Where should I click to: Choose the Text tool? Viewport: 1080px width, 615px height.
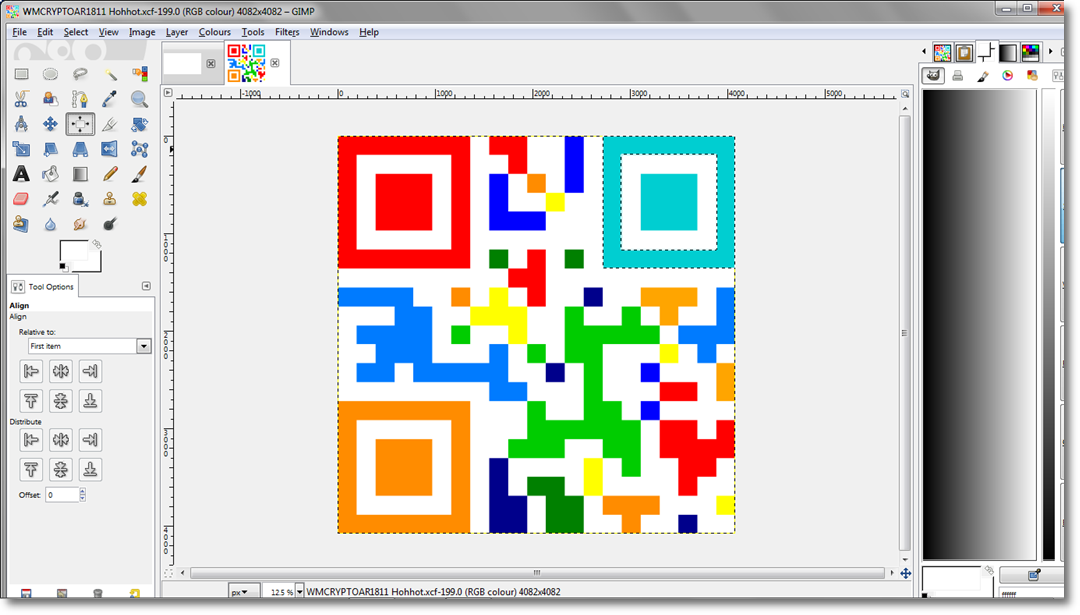click(21, 174)
